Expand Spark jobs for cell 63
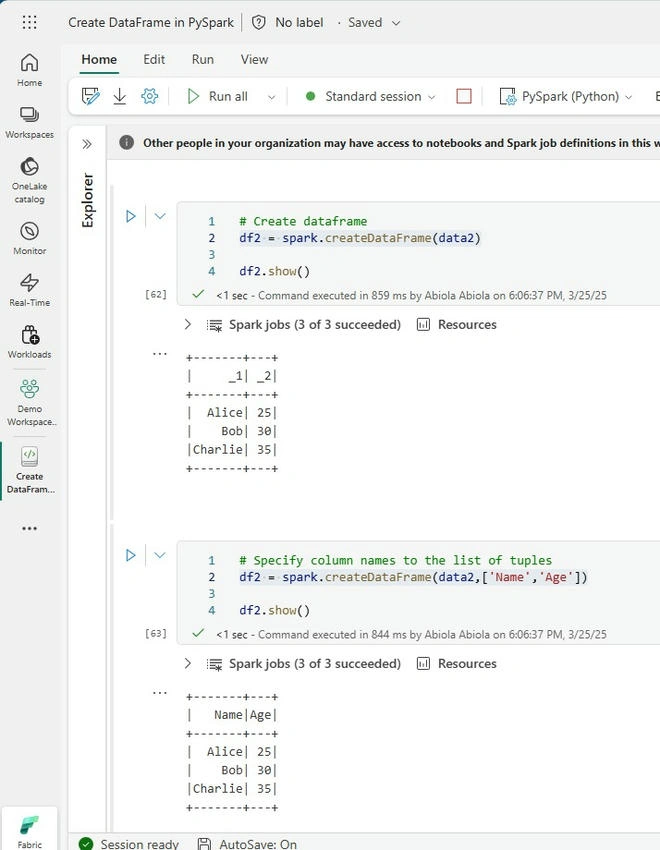Image resolution: width=660 pixels, height=850 pixels. tap(187, 664)
